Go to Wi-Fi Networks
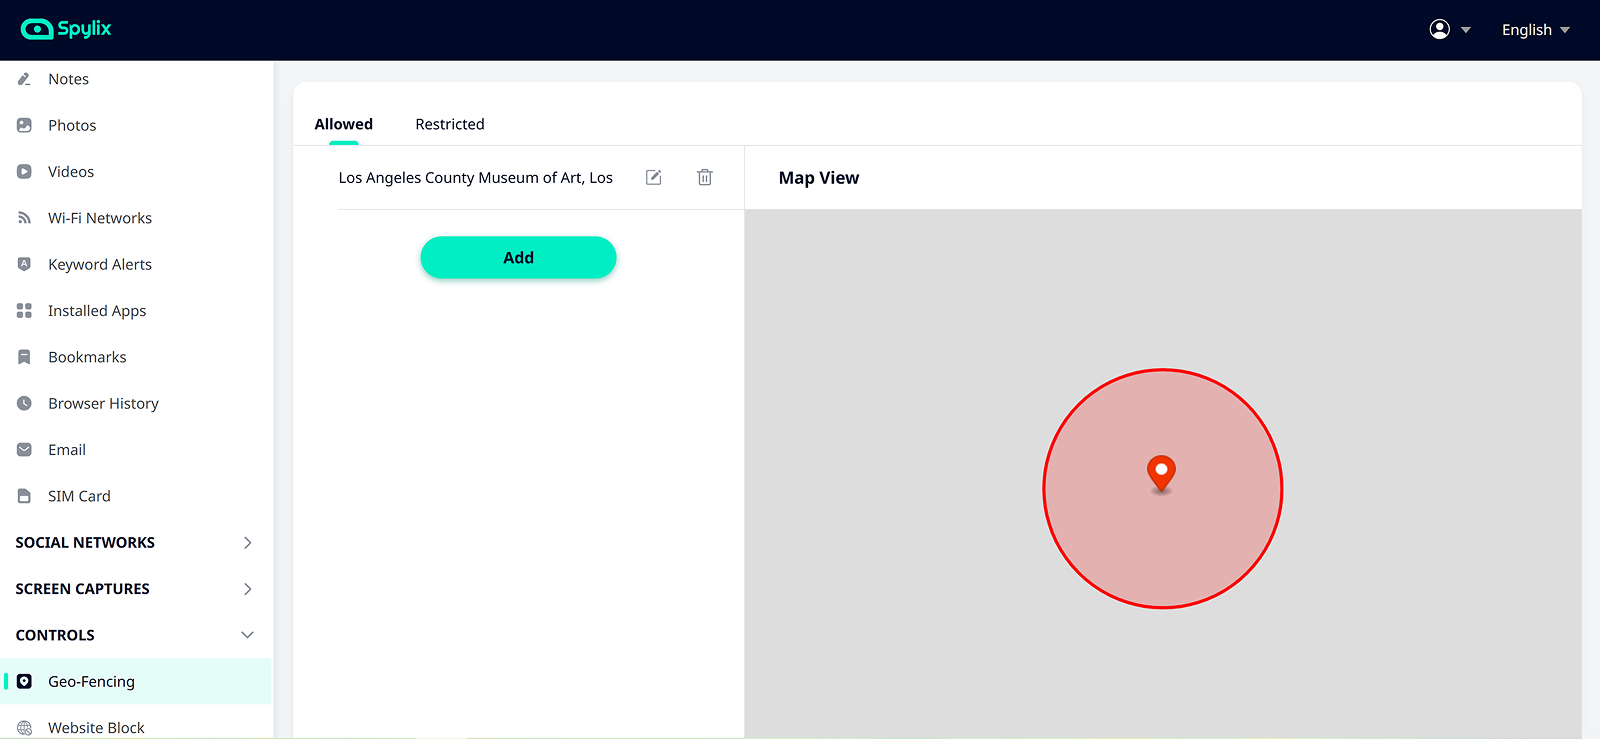This screenshot has width=1600, height=739. pos(99,218)
